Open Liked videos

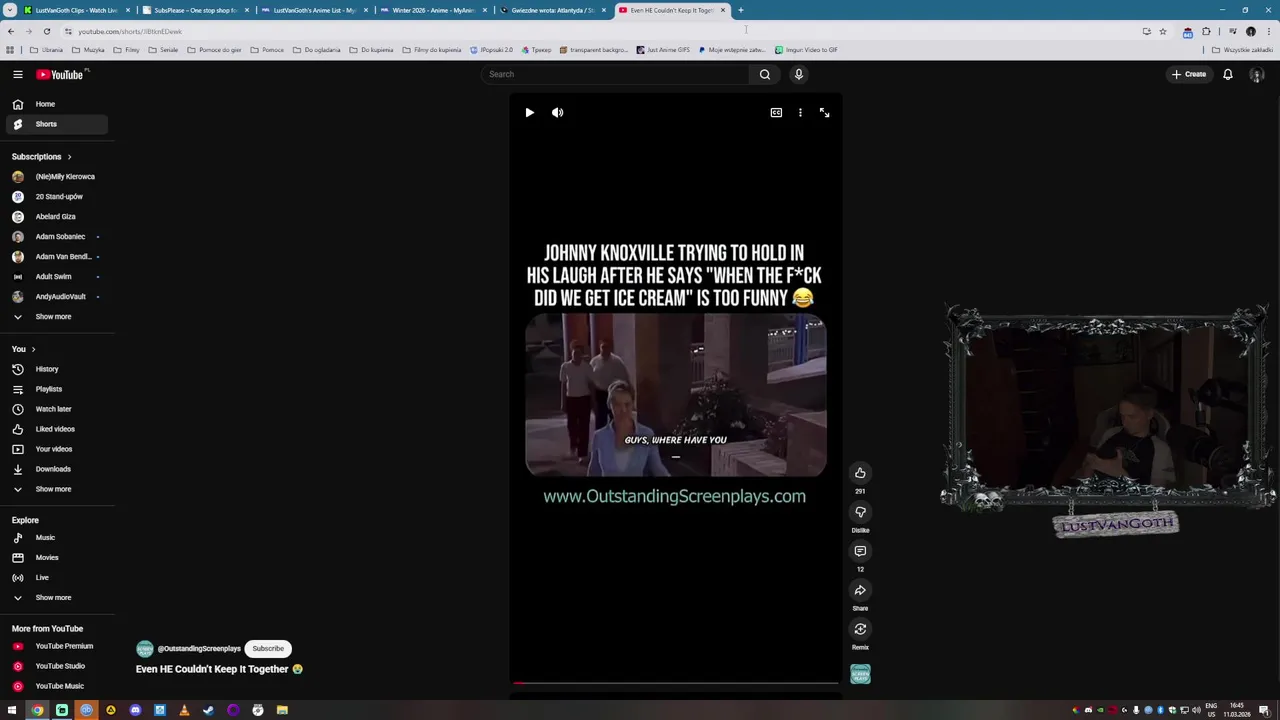(x=56, y=429)
